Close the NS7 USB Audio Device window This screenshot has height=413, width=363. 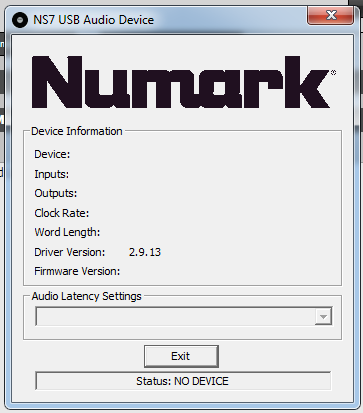[x=330, y=16]
